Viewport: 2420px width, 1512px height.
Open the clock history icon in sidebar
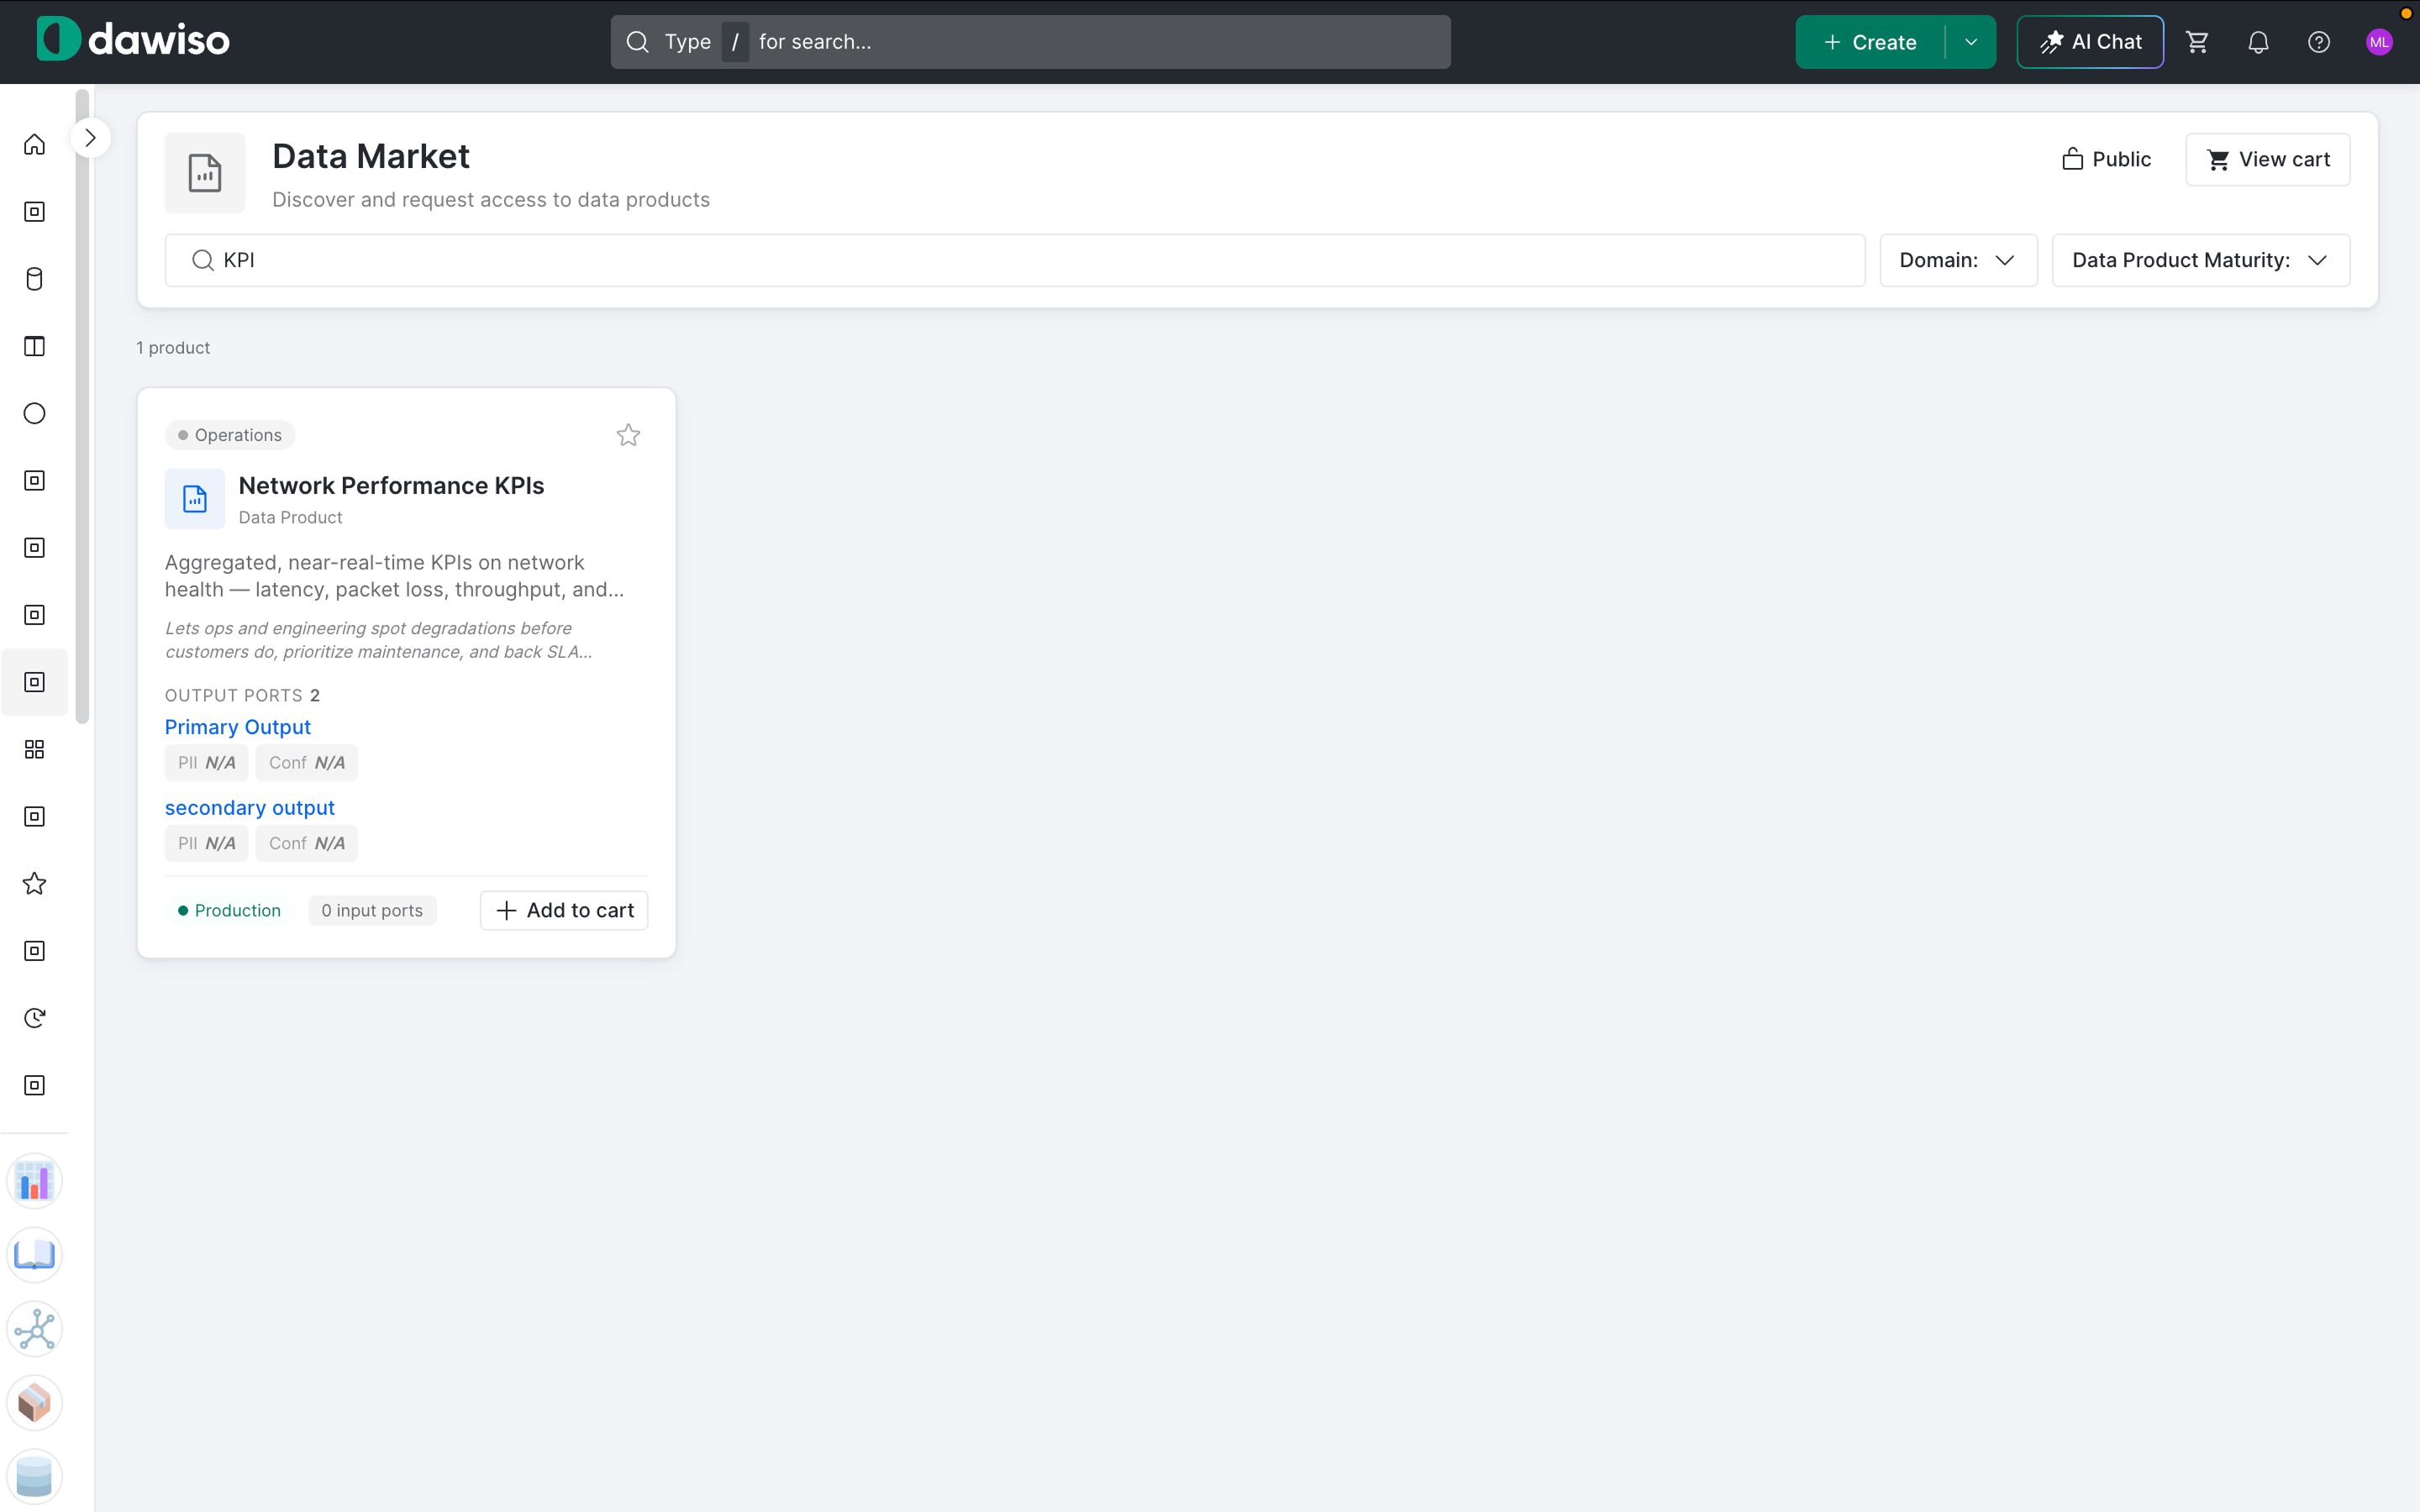[x=34, y=1018]
